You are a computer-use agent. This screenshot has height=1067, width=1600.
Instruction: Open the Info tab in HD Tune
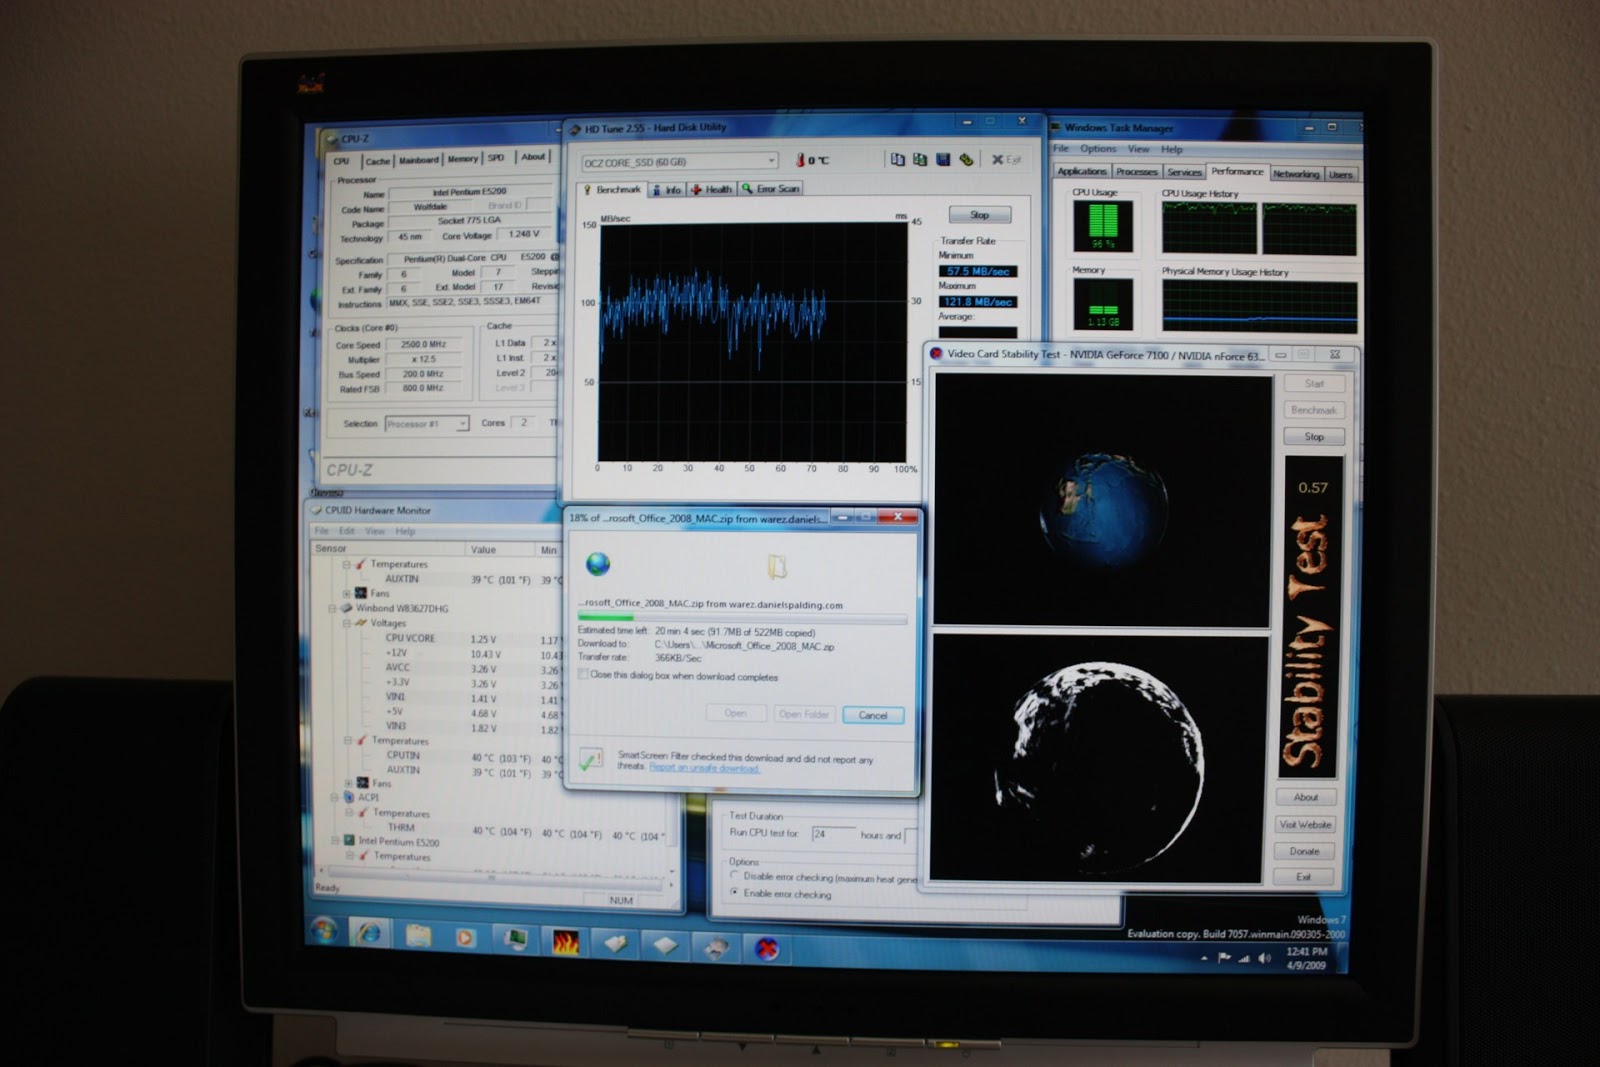pyautogui.click(x=667, y=189)
